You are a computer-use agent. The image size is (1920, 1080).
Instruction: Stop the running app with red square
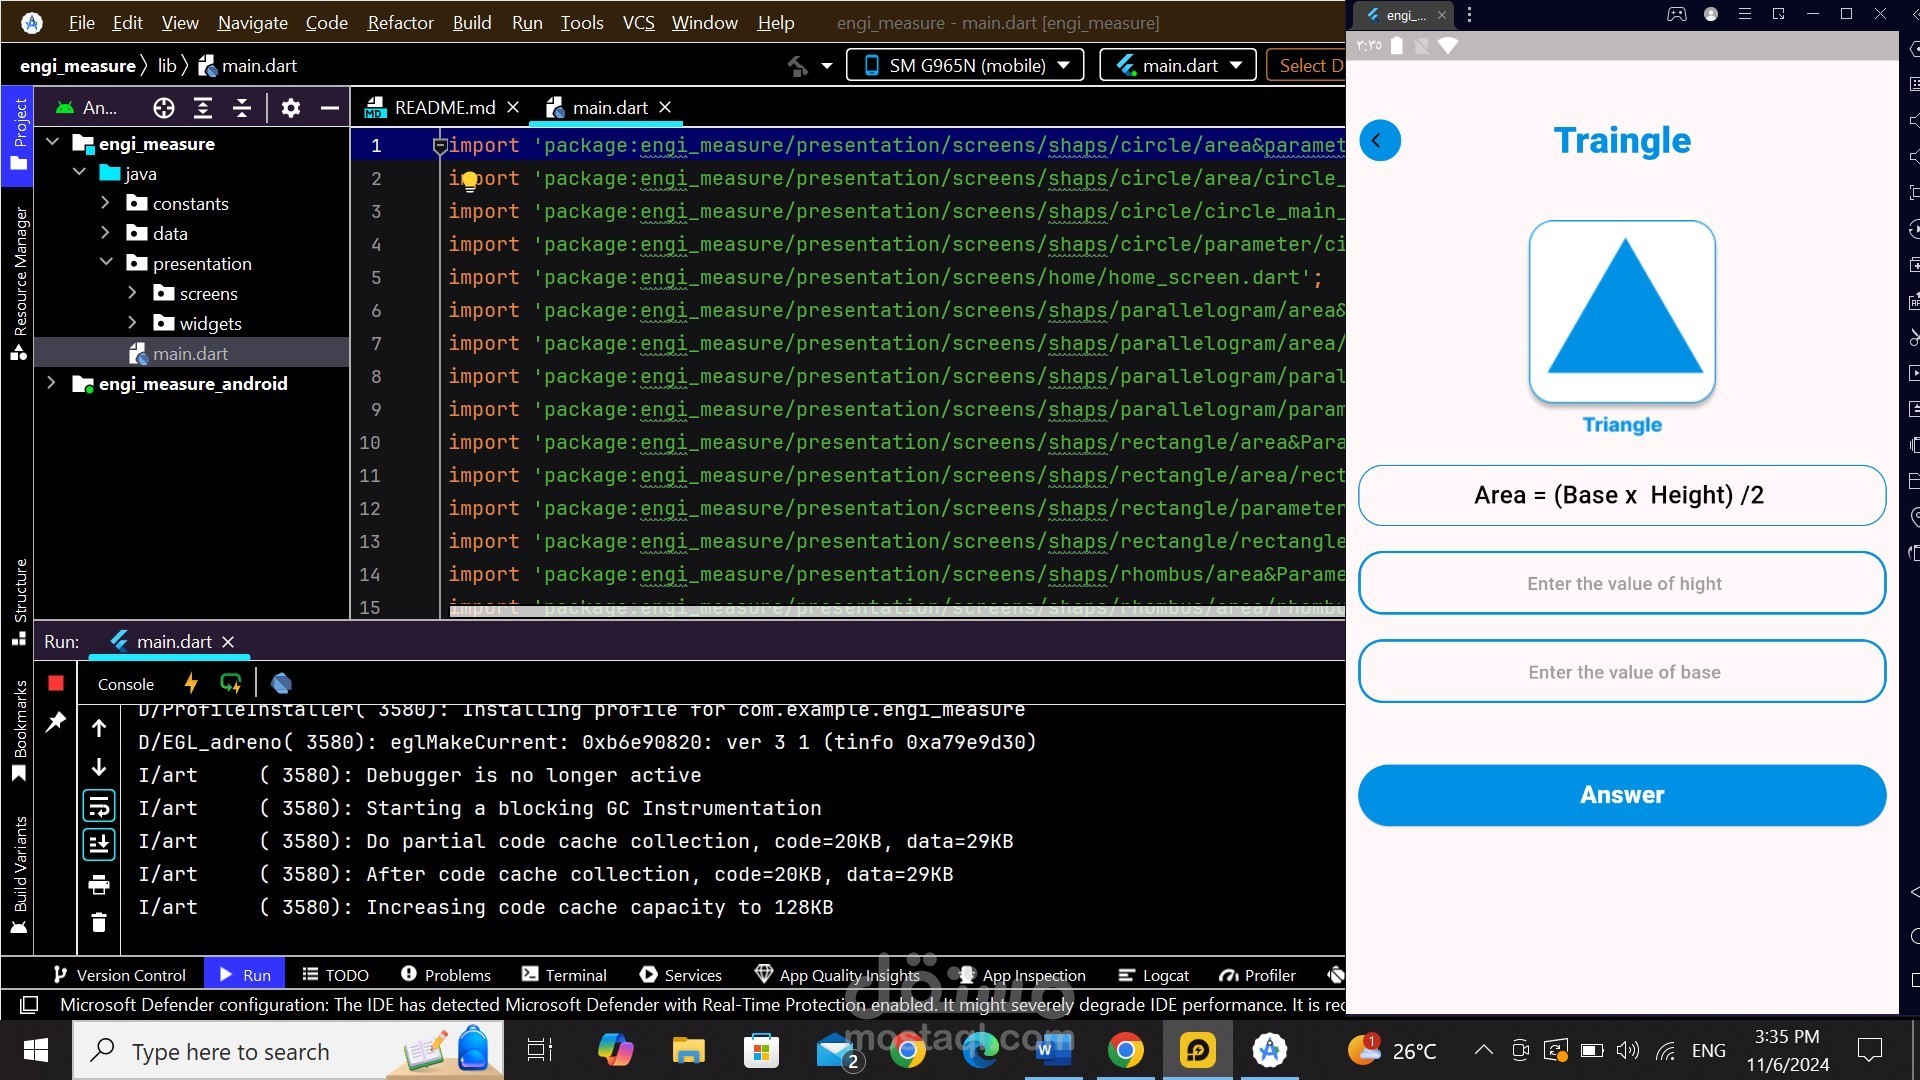click(x=56, y=683)
